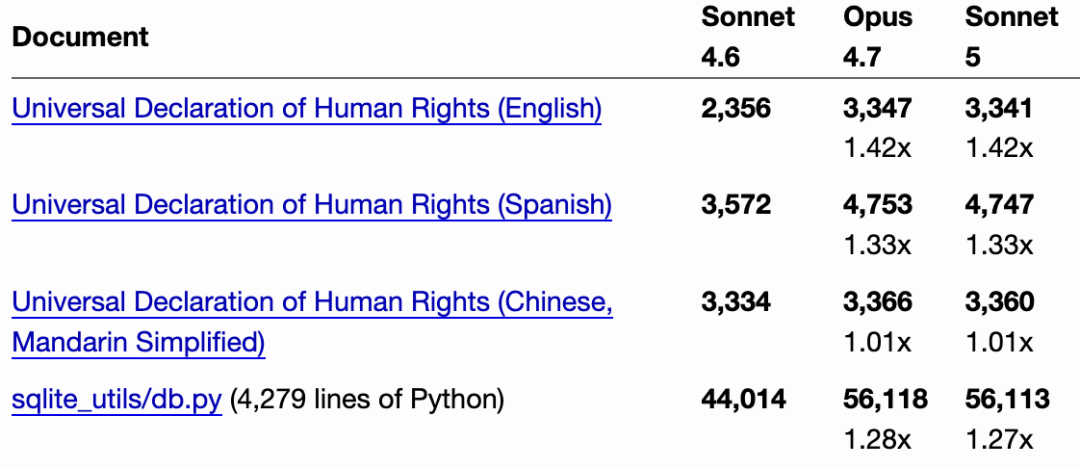Click the 3,572 Spanish Sonnet 4.6 value
The image size is (1080, 468).
tap(736, 205)
